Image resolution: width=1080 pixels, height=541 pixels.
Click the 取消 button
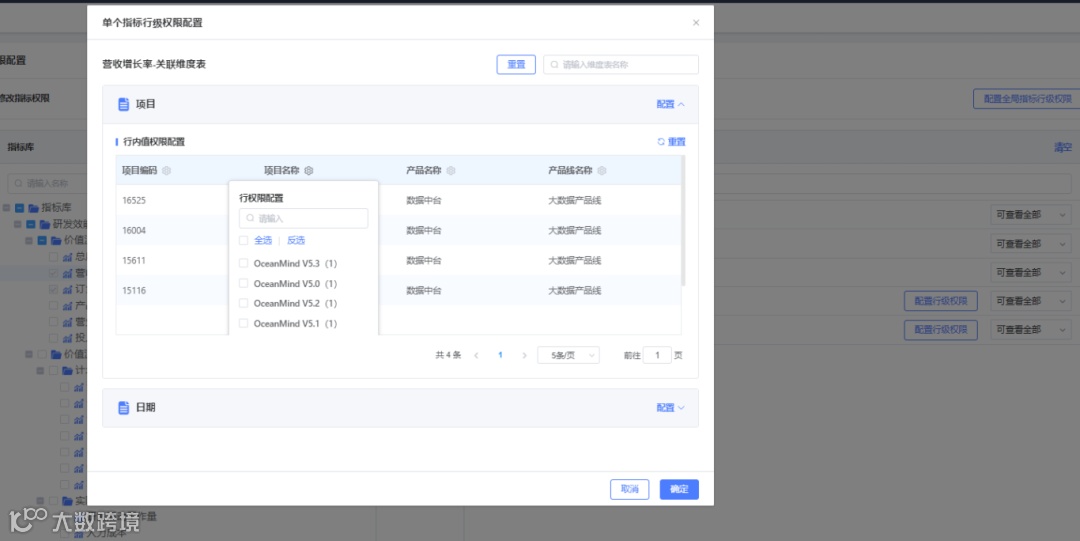pos(630,489)
